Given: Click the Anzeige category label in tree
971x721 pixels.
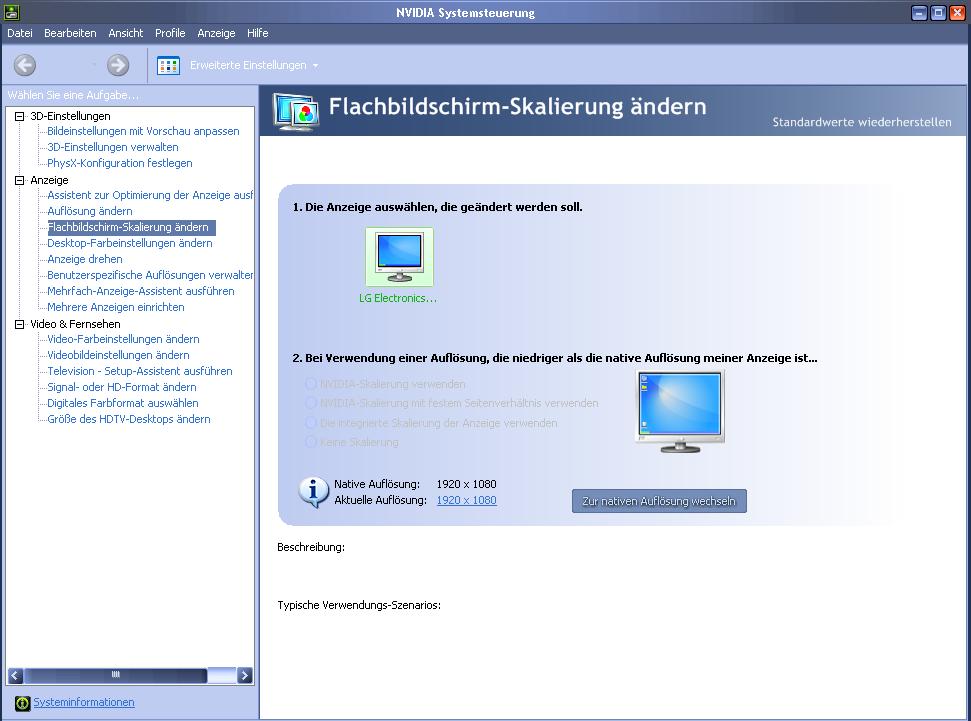Looking at the screenshot, I should pyautogui.click(x=50, y=180).
